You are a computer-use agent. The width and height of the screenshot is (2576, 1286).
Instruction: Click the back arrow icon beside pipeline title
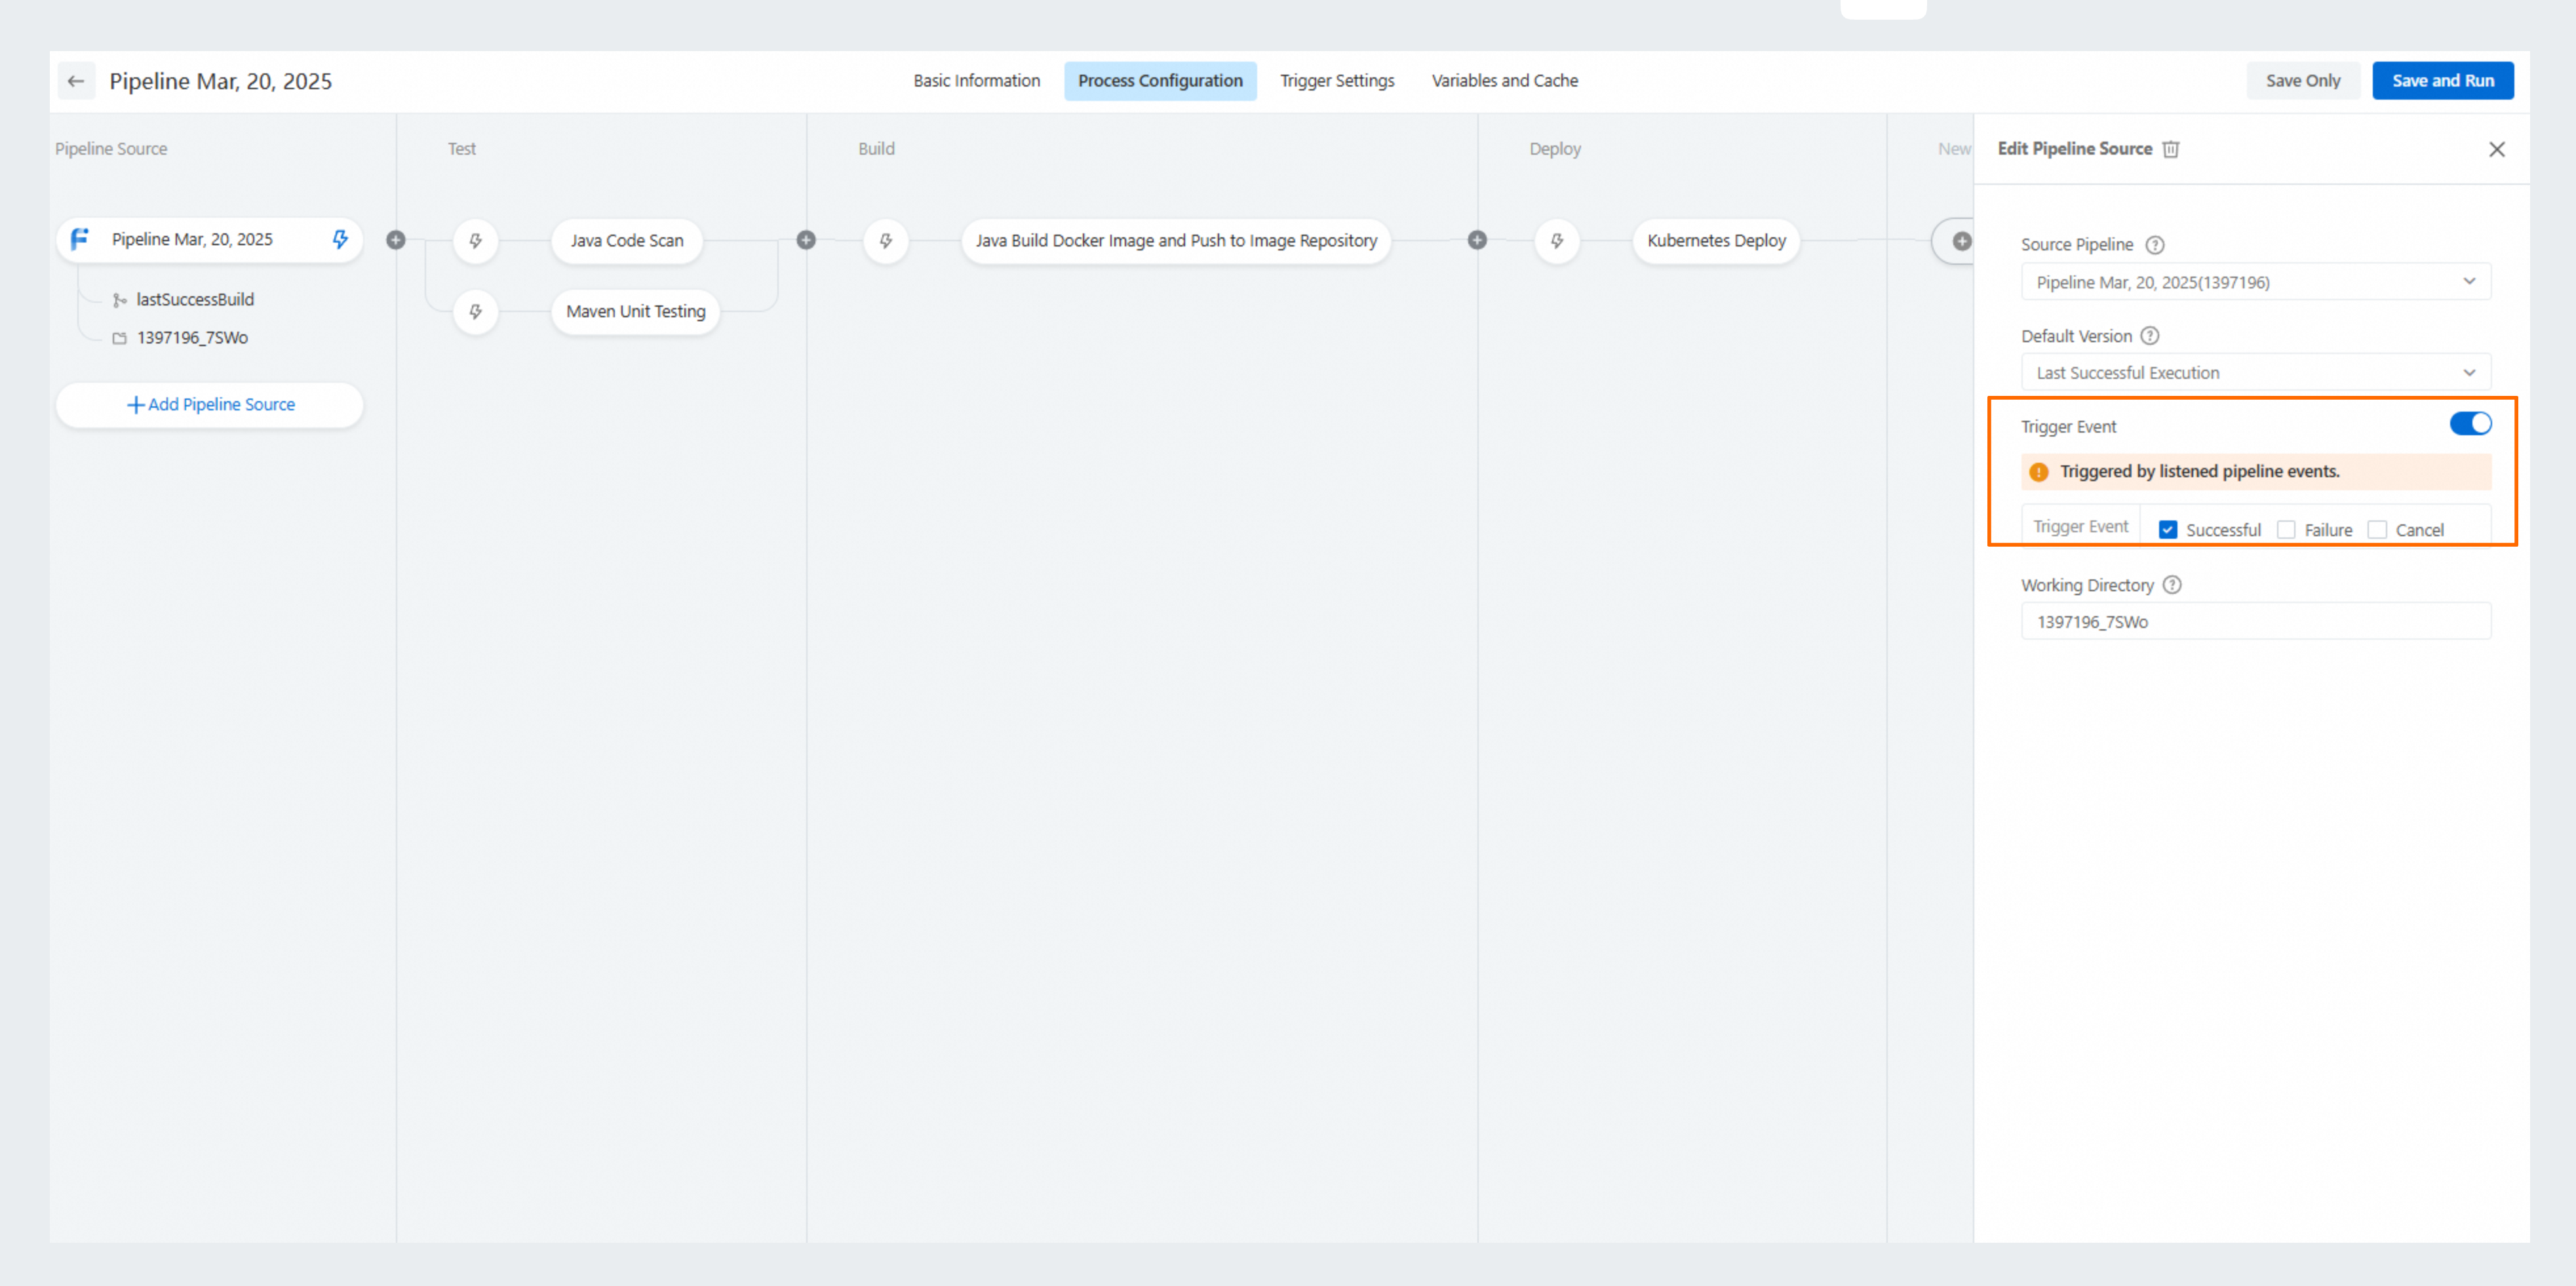coord(76,81)
